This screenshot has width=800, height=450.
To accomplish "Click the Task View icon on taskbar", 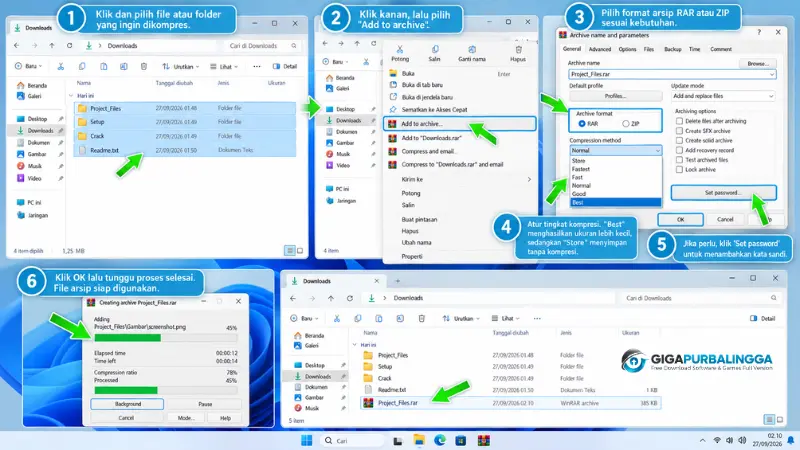I will (x=398, y=440).
